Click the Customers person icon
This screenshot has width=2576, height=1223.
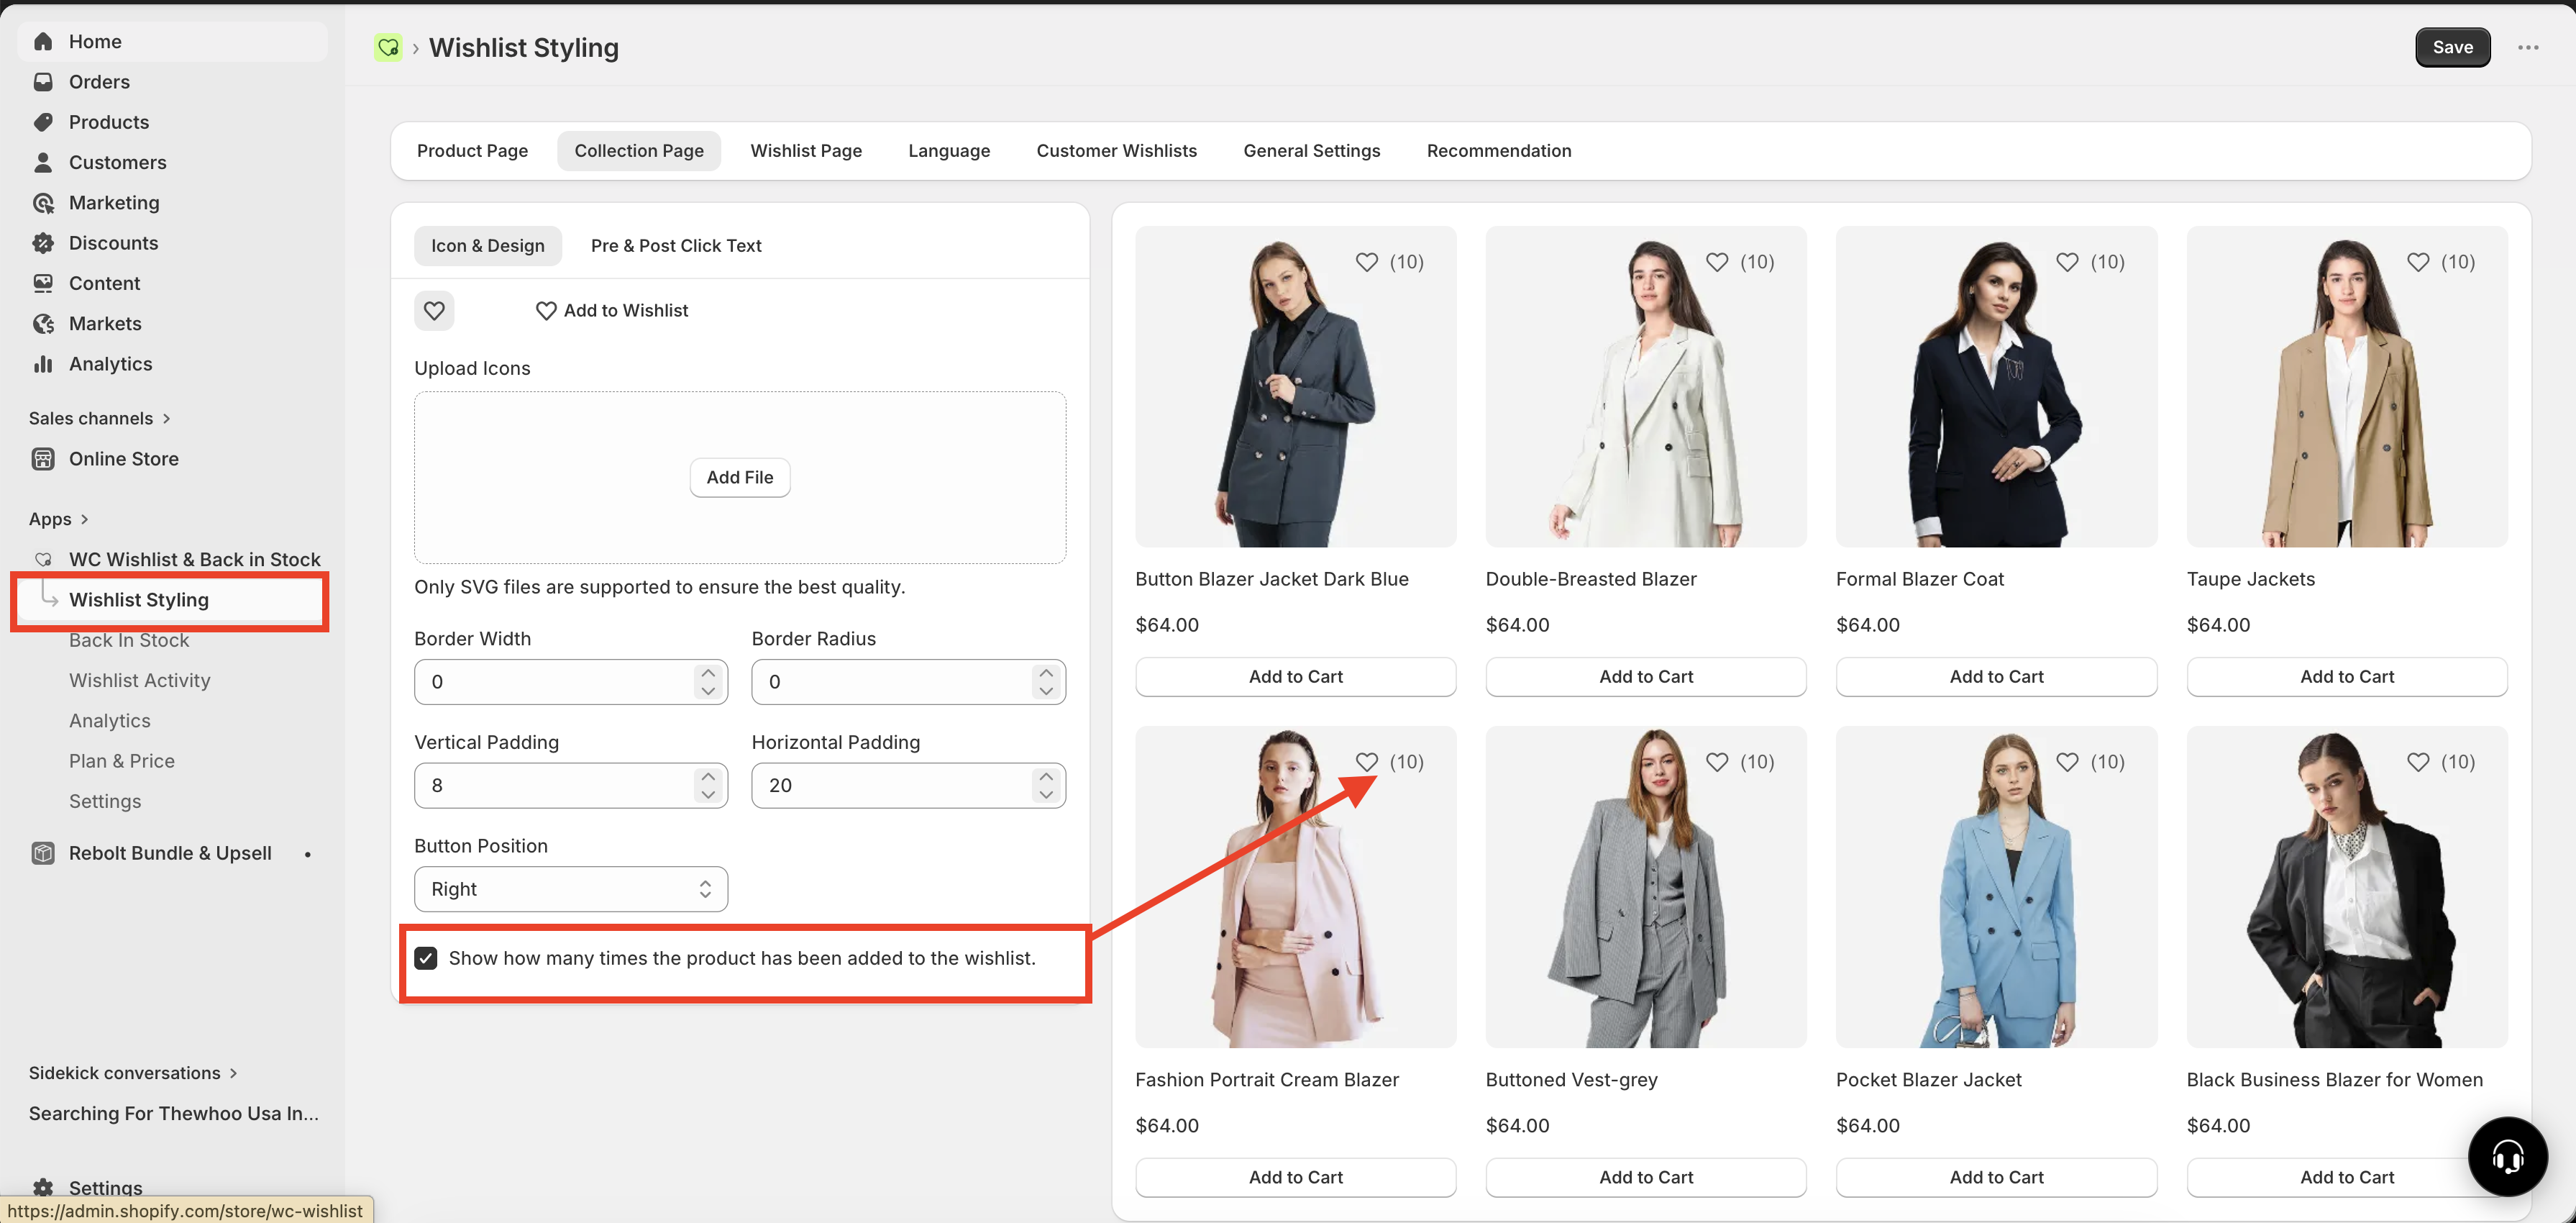[x=43, y=162]
